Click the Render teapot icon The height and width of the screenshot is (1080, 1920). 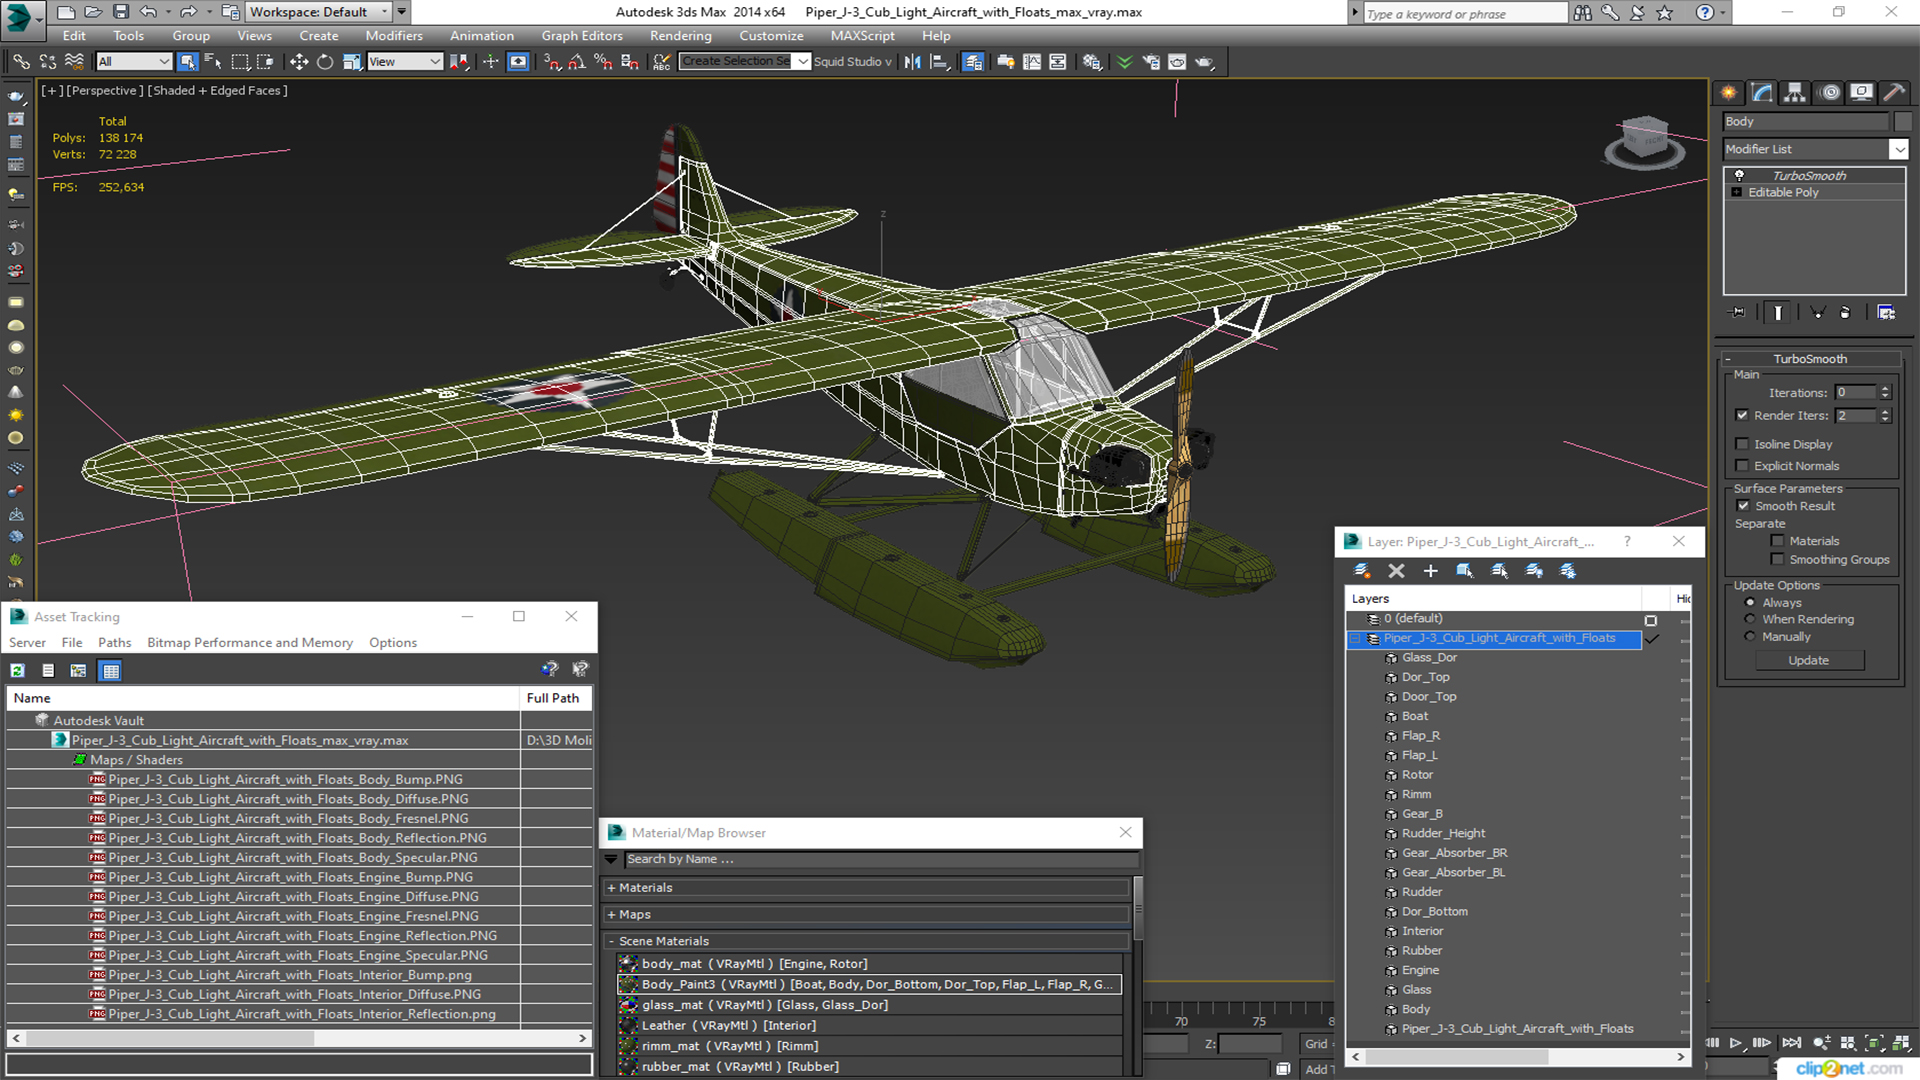[1204, 62]
